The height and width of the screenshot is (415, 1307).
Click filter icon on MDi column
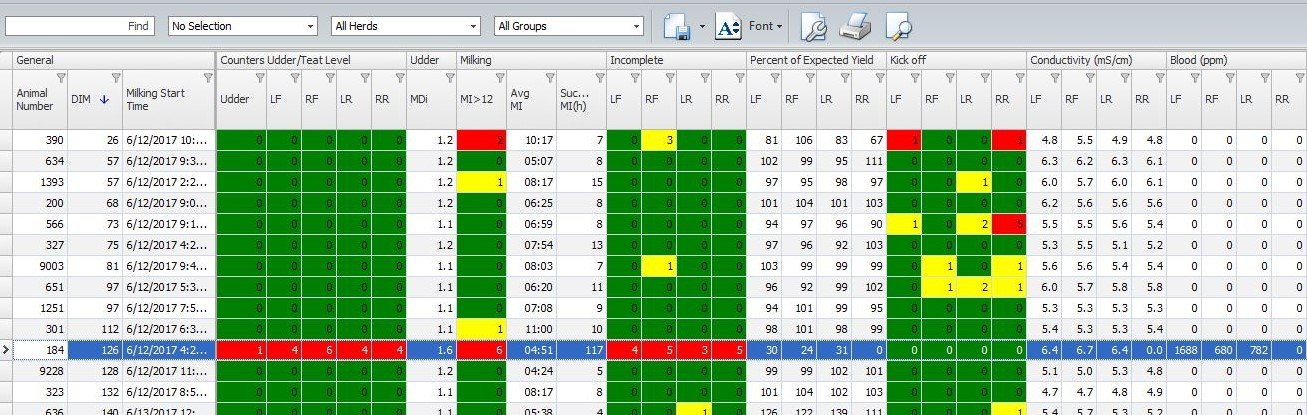pyautogui.click(x=449, y=78)
